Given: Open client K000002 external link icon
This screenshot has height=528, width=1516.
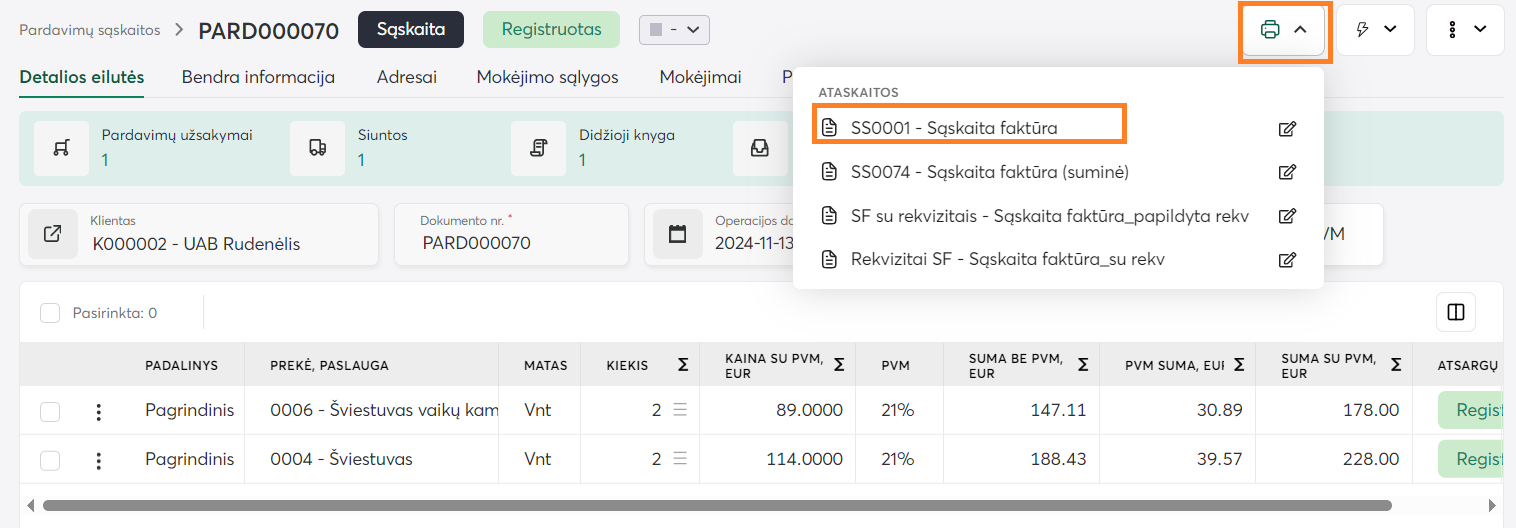Looking at the screenshot, I should [53, 235].
